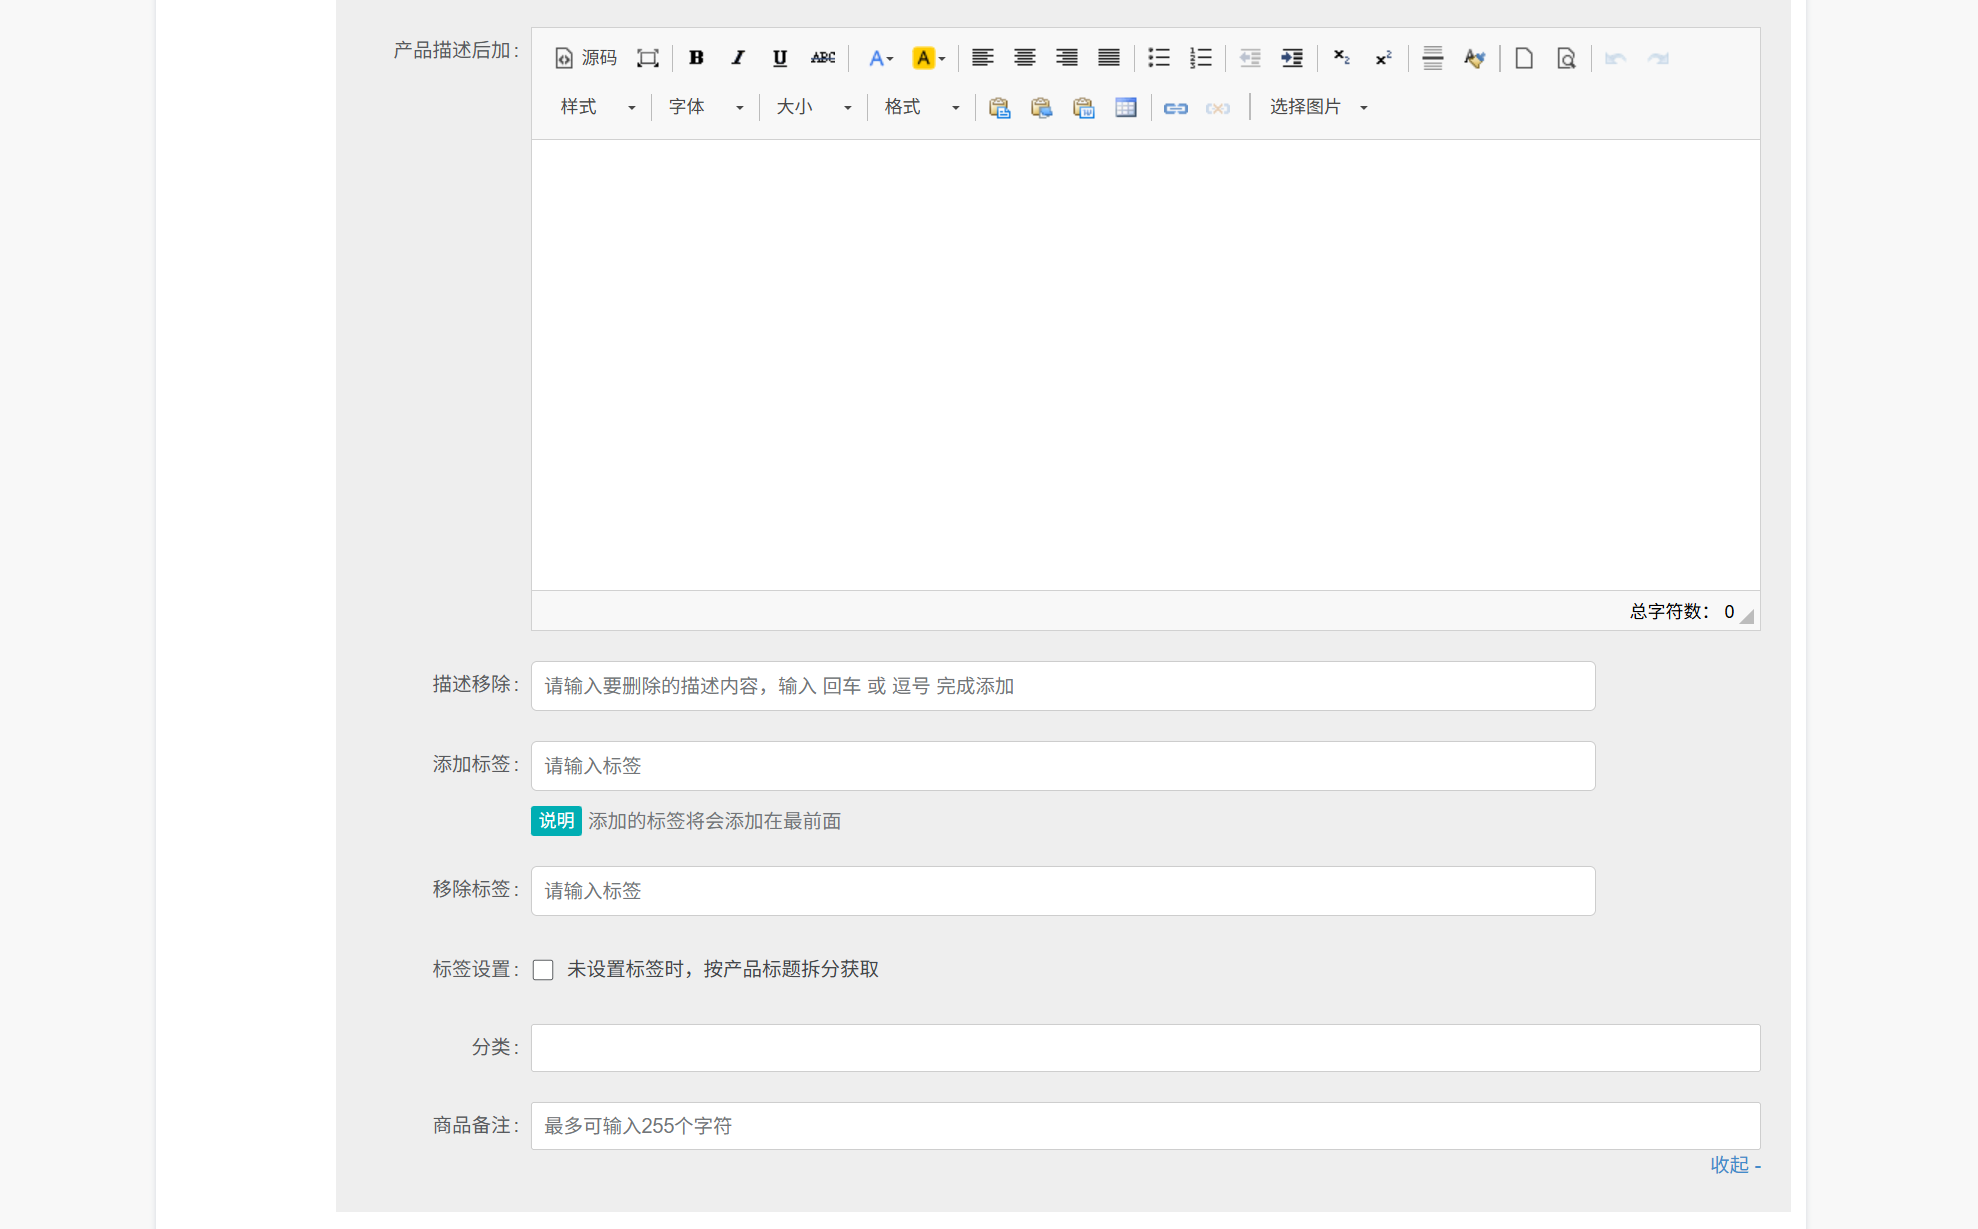Enable splitting product title into tags

[x=543, y=970]
